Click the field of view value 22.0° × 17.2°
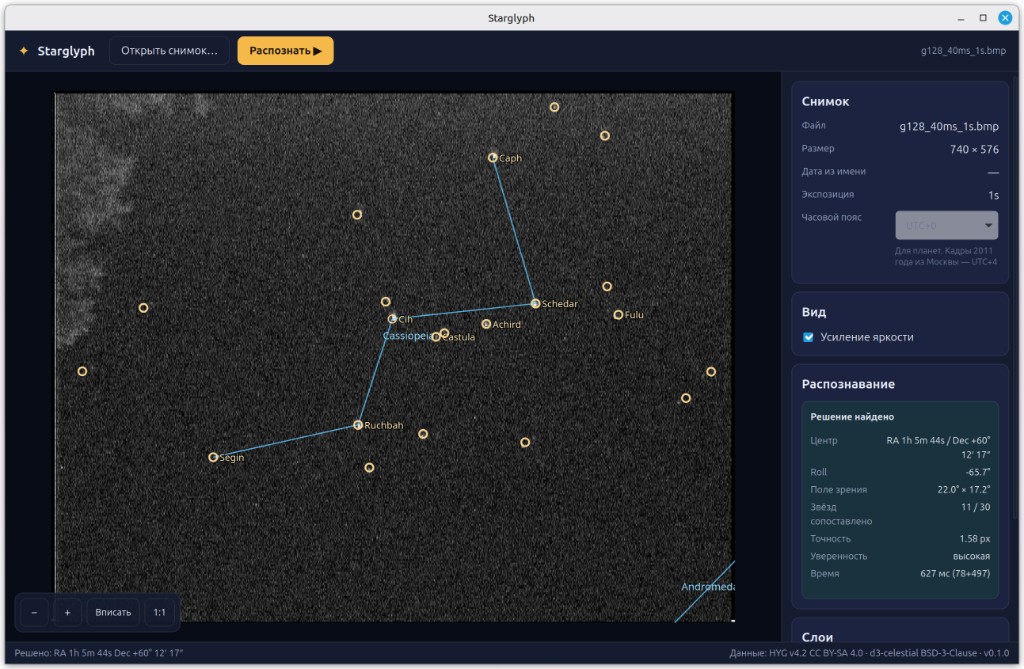This screenshot has height=669, width=1024. [x=964, y=489]
